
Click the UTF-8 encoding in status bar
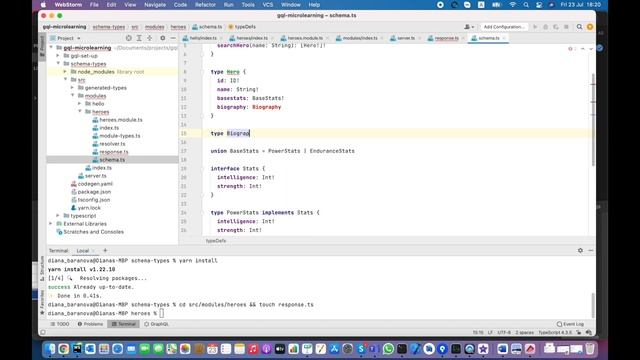(504, 333)
